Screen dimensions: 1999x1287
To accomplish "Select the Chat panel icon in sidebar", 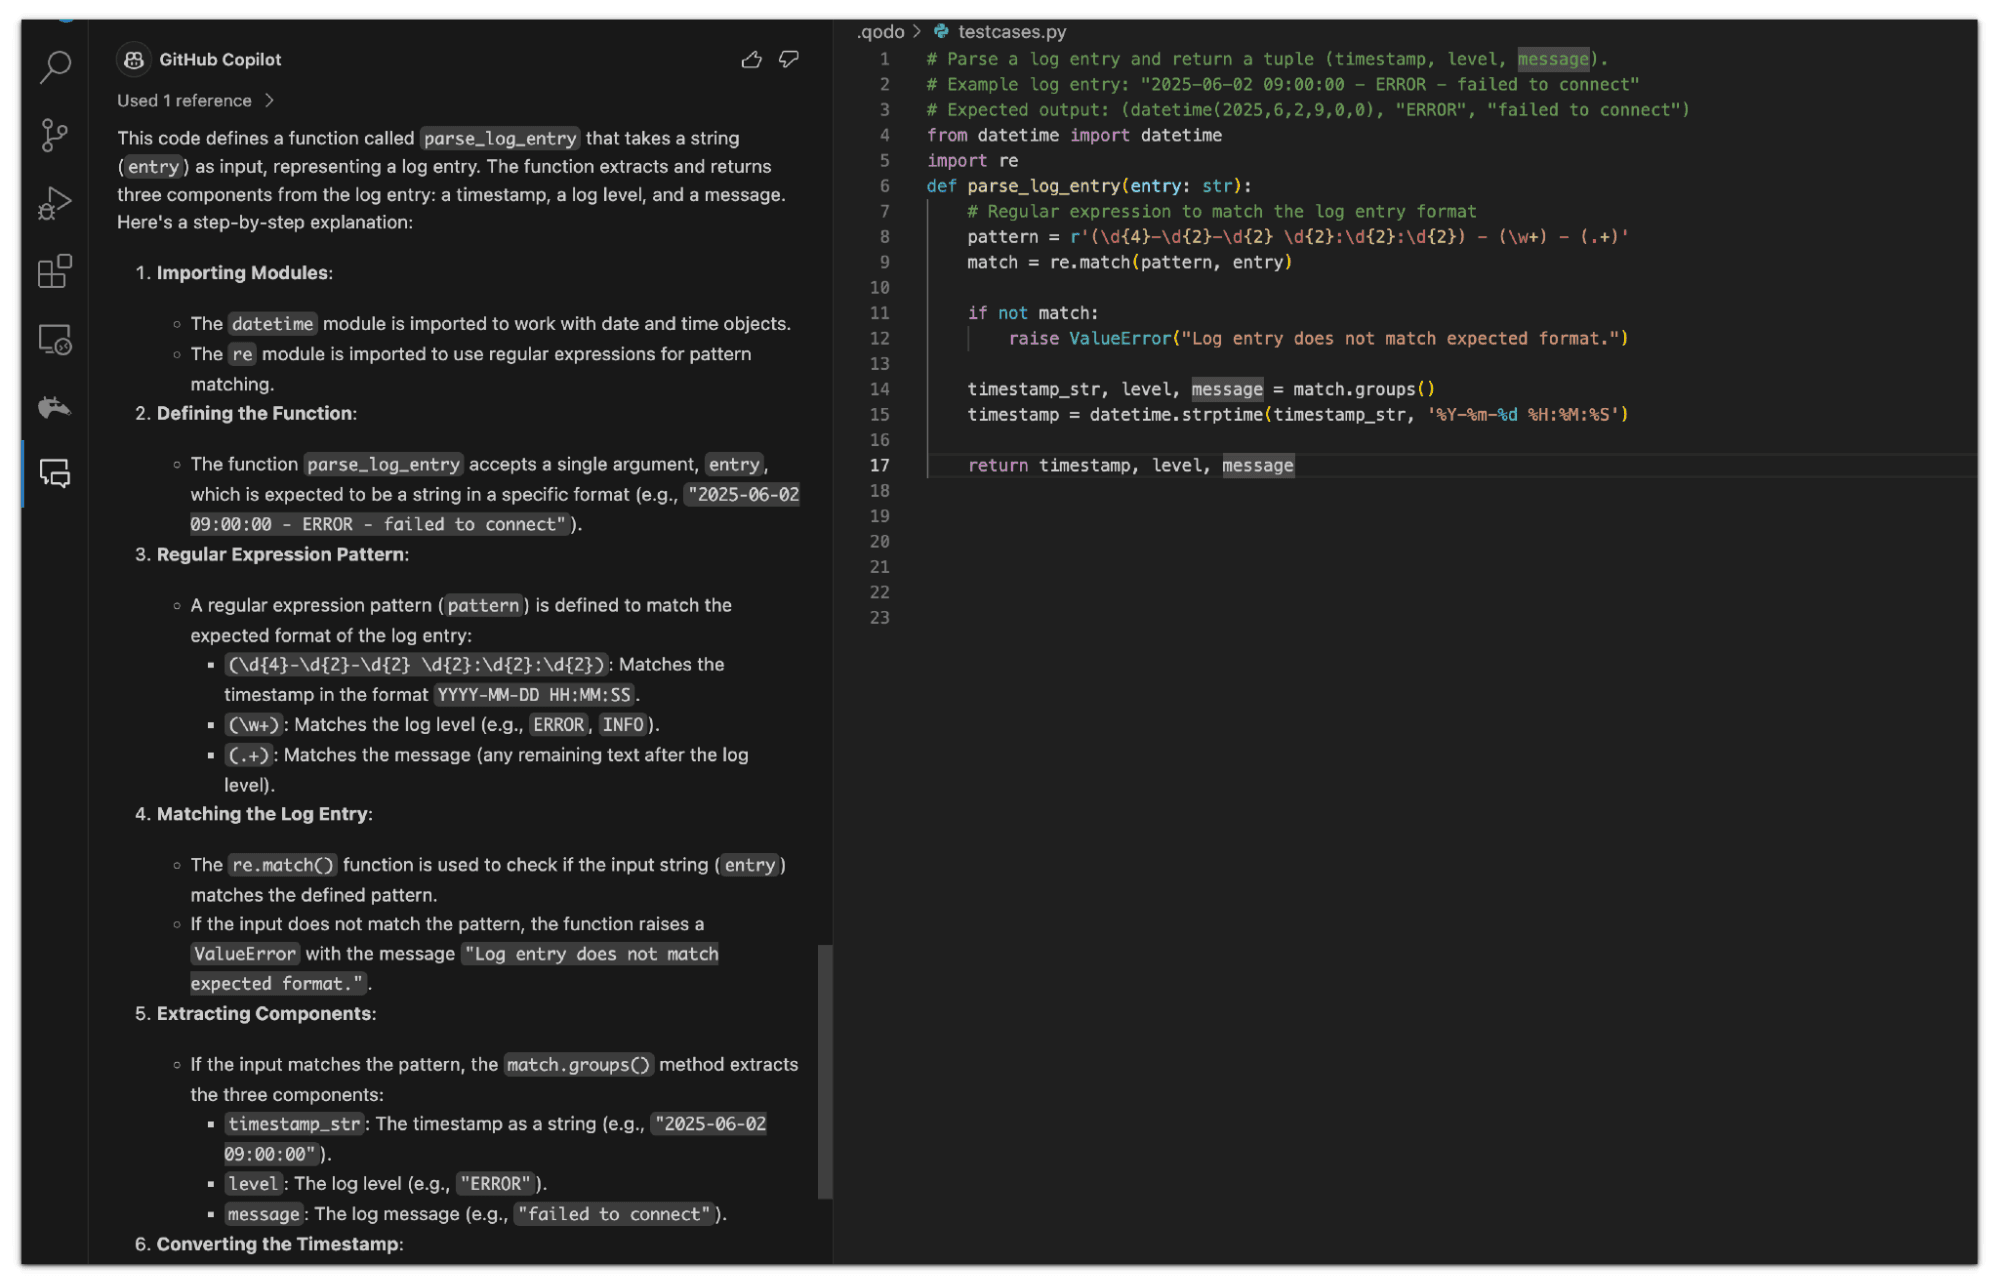I will [x=55, y=473].
